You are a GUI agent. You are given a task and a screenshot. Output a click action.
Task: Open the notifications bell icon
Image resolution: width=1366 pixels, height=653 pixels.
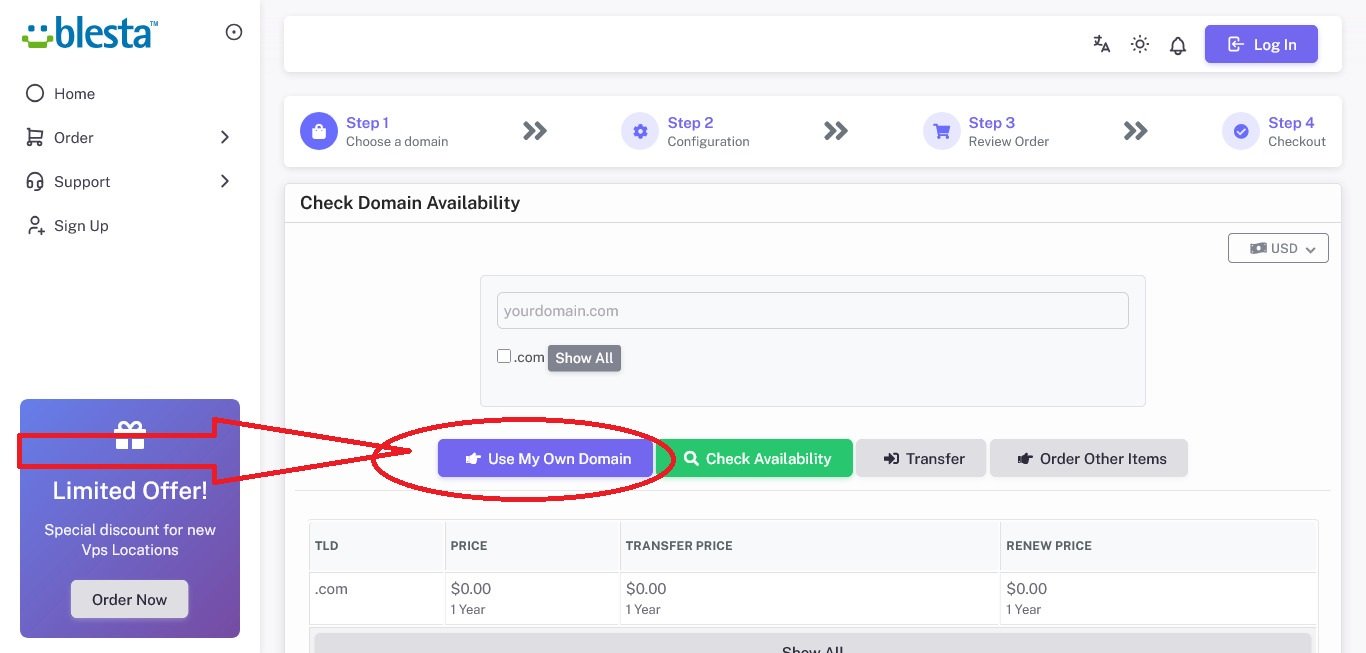1178,45
